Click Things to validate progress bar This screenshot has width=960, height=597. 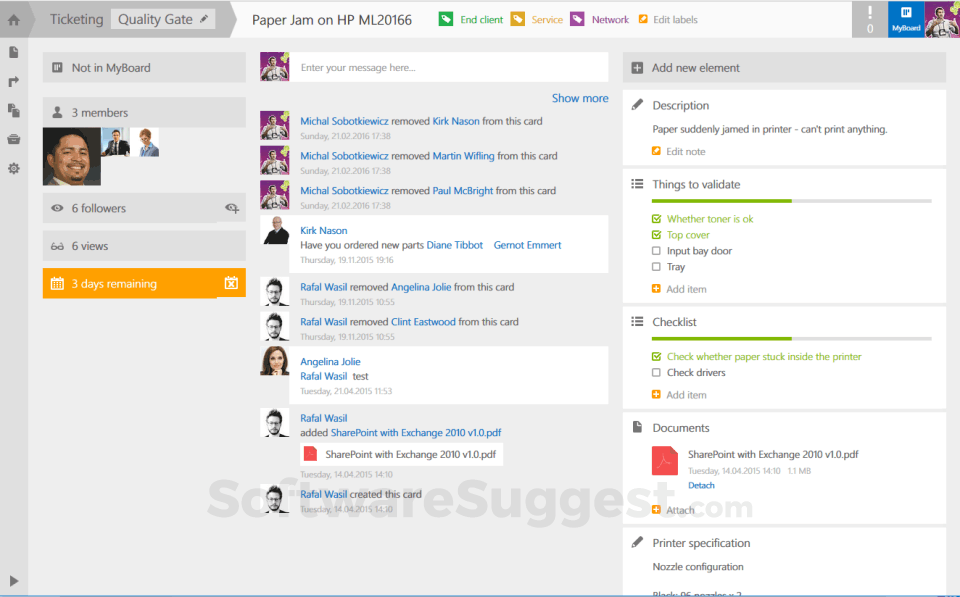792,201
